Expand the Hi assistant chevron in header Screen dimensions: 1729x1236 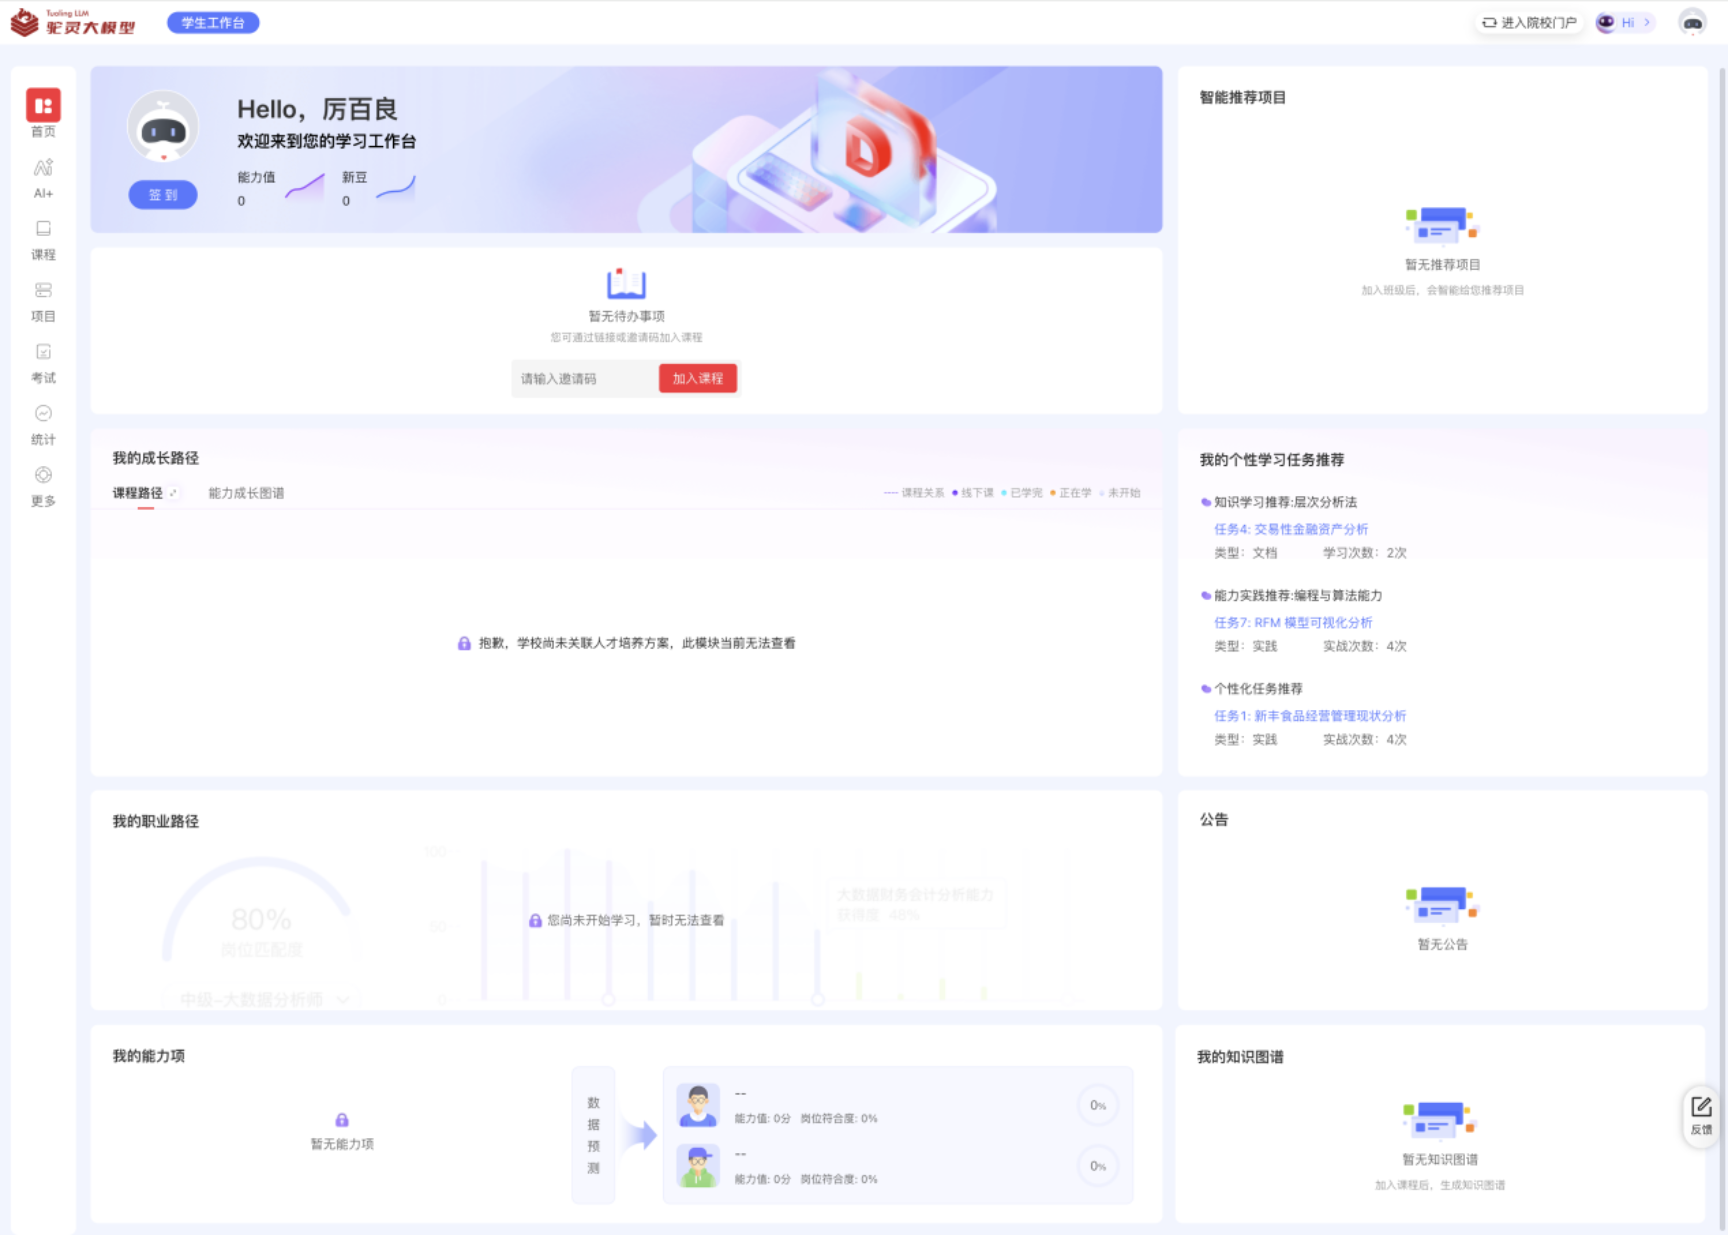coord(1647,22)
